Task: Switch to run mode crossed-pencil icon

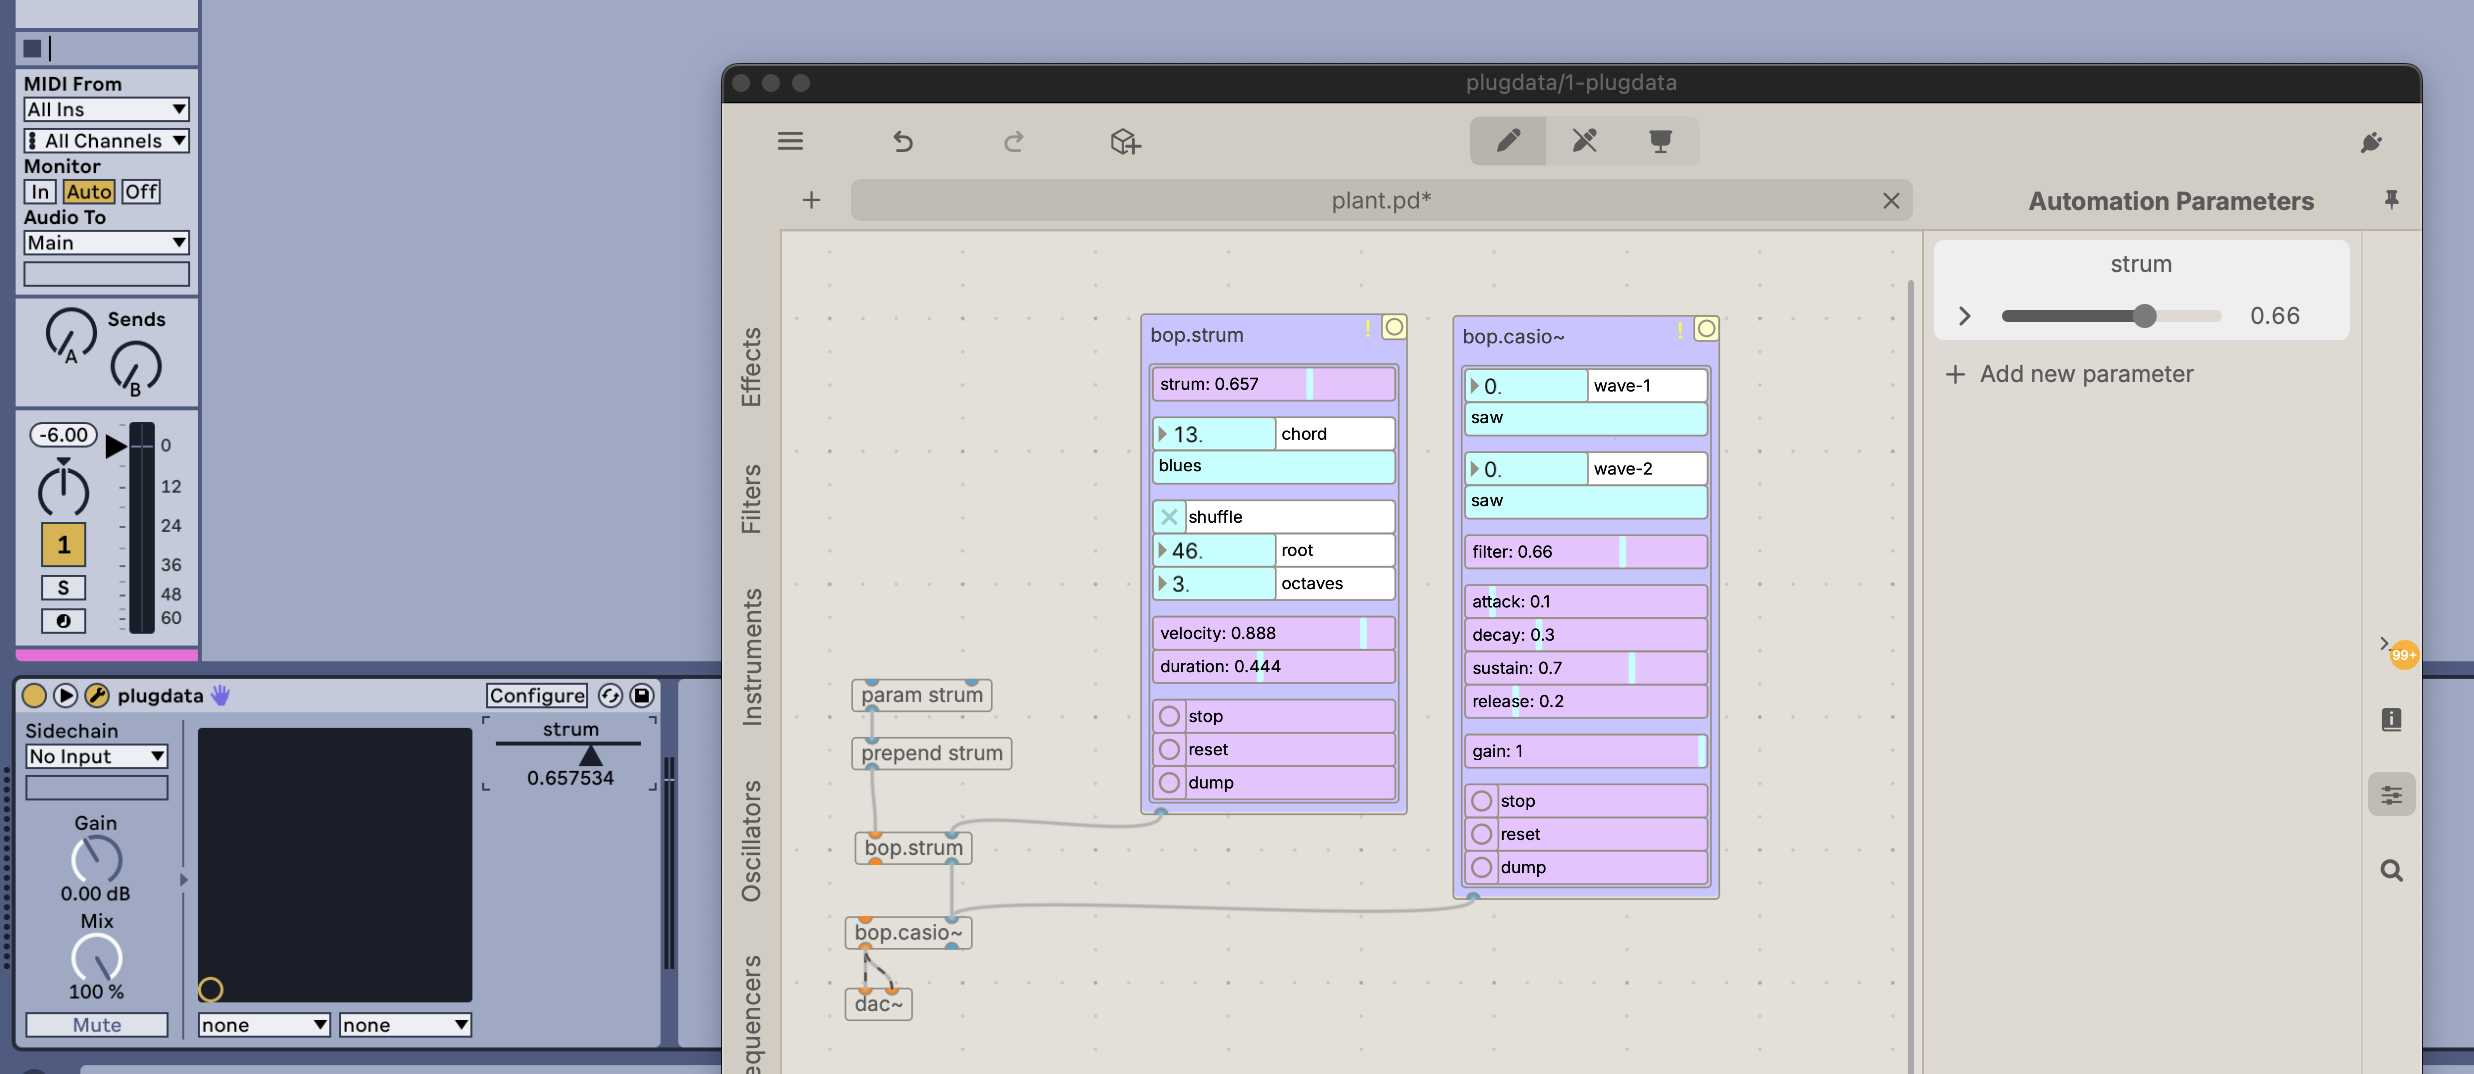Action: click(x=1584, y=141)
